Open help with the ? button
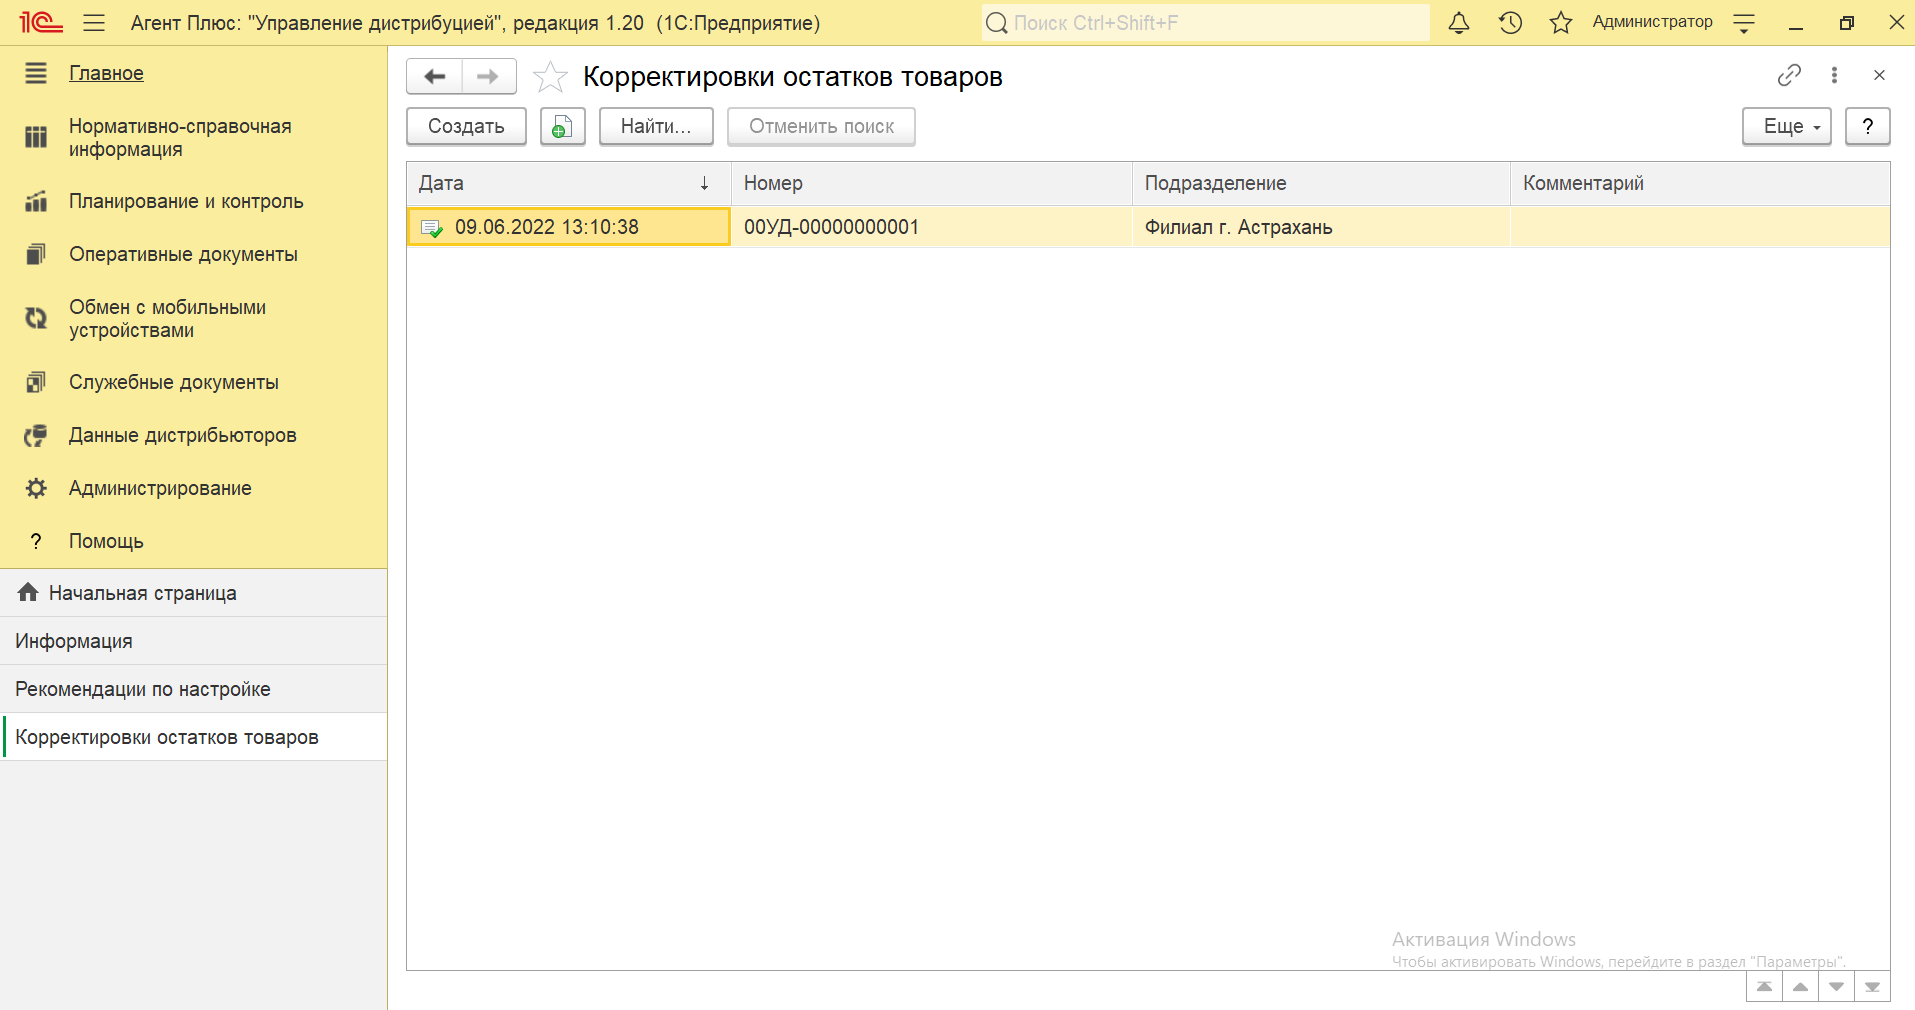The height and width of the screenshot is (1010, 1915). pyautogui.click(x=1867, y=127)
